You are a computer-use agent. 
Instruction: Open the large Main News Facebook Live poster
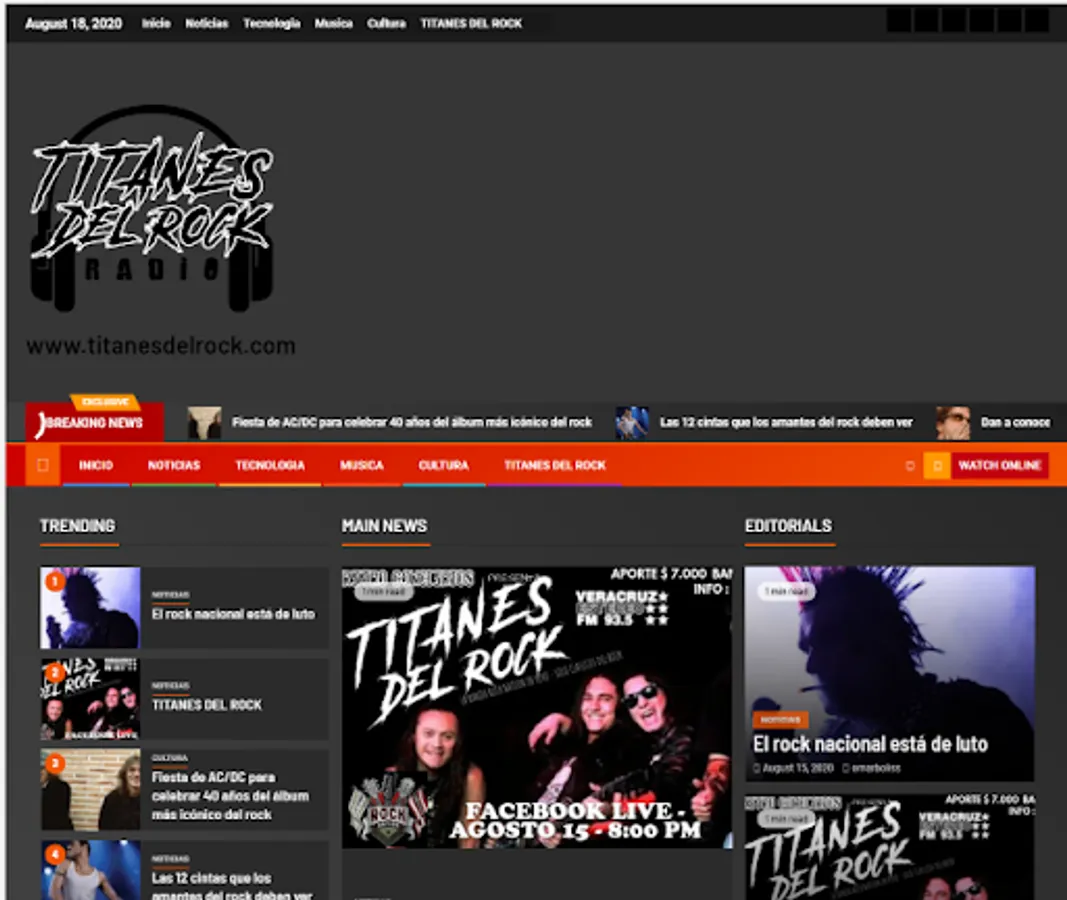537,707
